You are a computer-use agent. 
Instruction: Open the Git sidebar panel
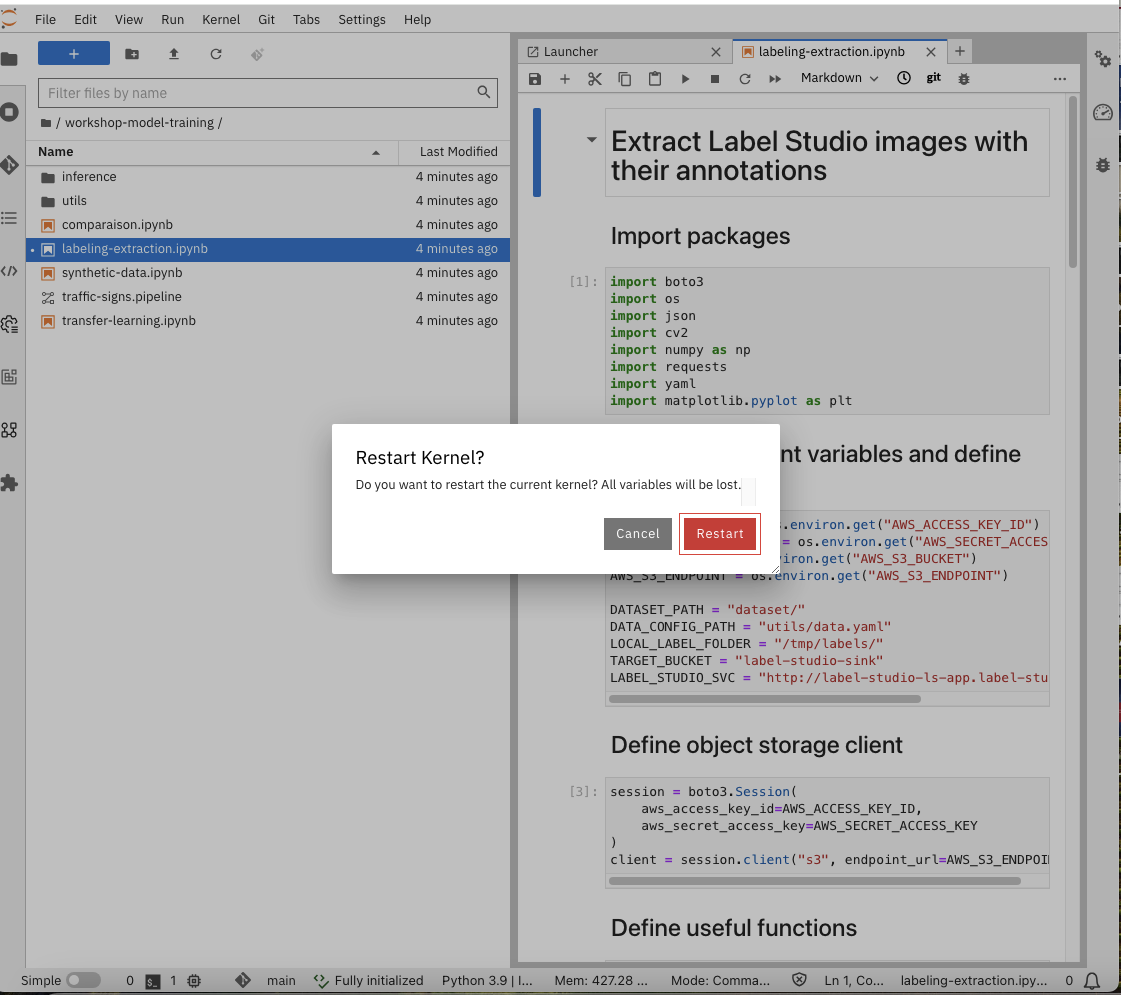point(10,165)
